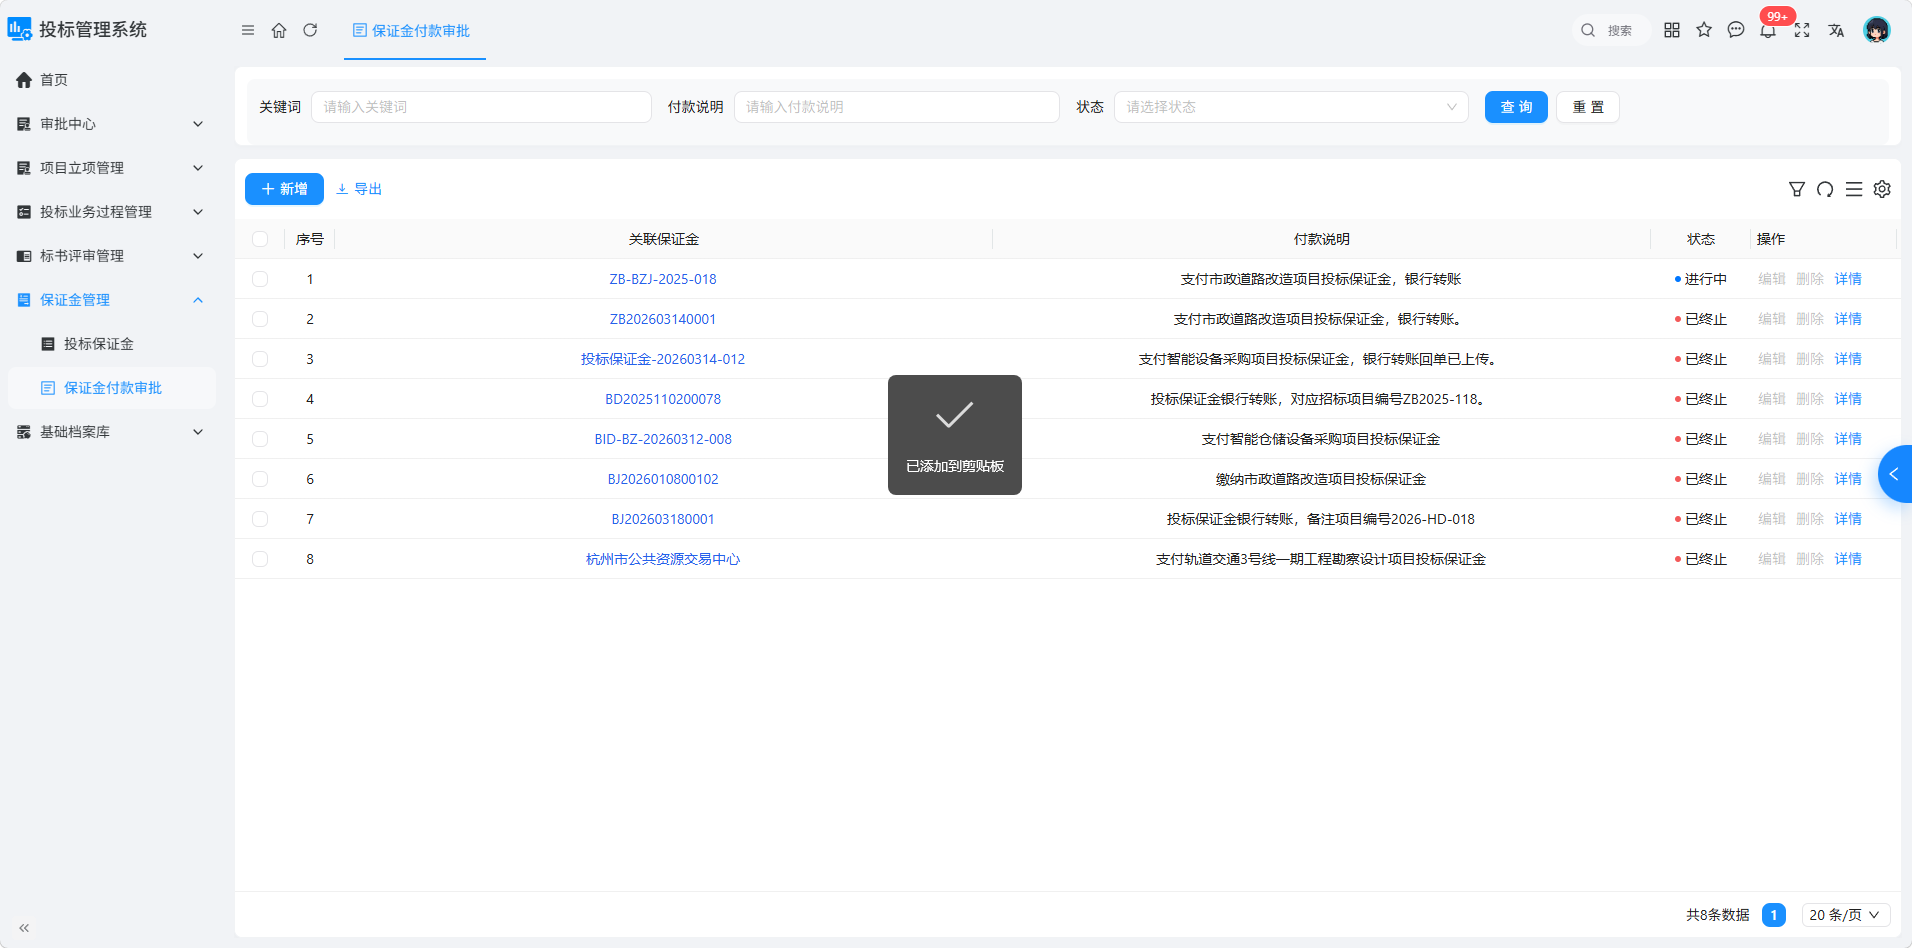The image size is (1912, 948).
Task: Click the 查询 search button
Action: (1516, 107)
